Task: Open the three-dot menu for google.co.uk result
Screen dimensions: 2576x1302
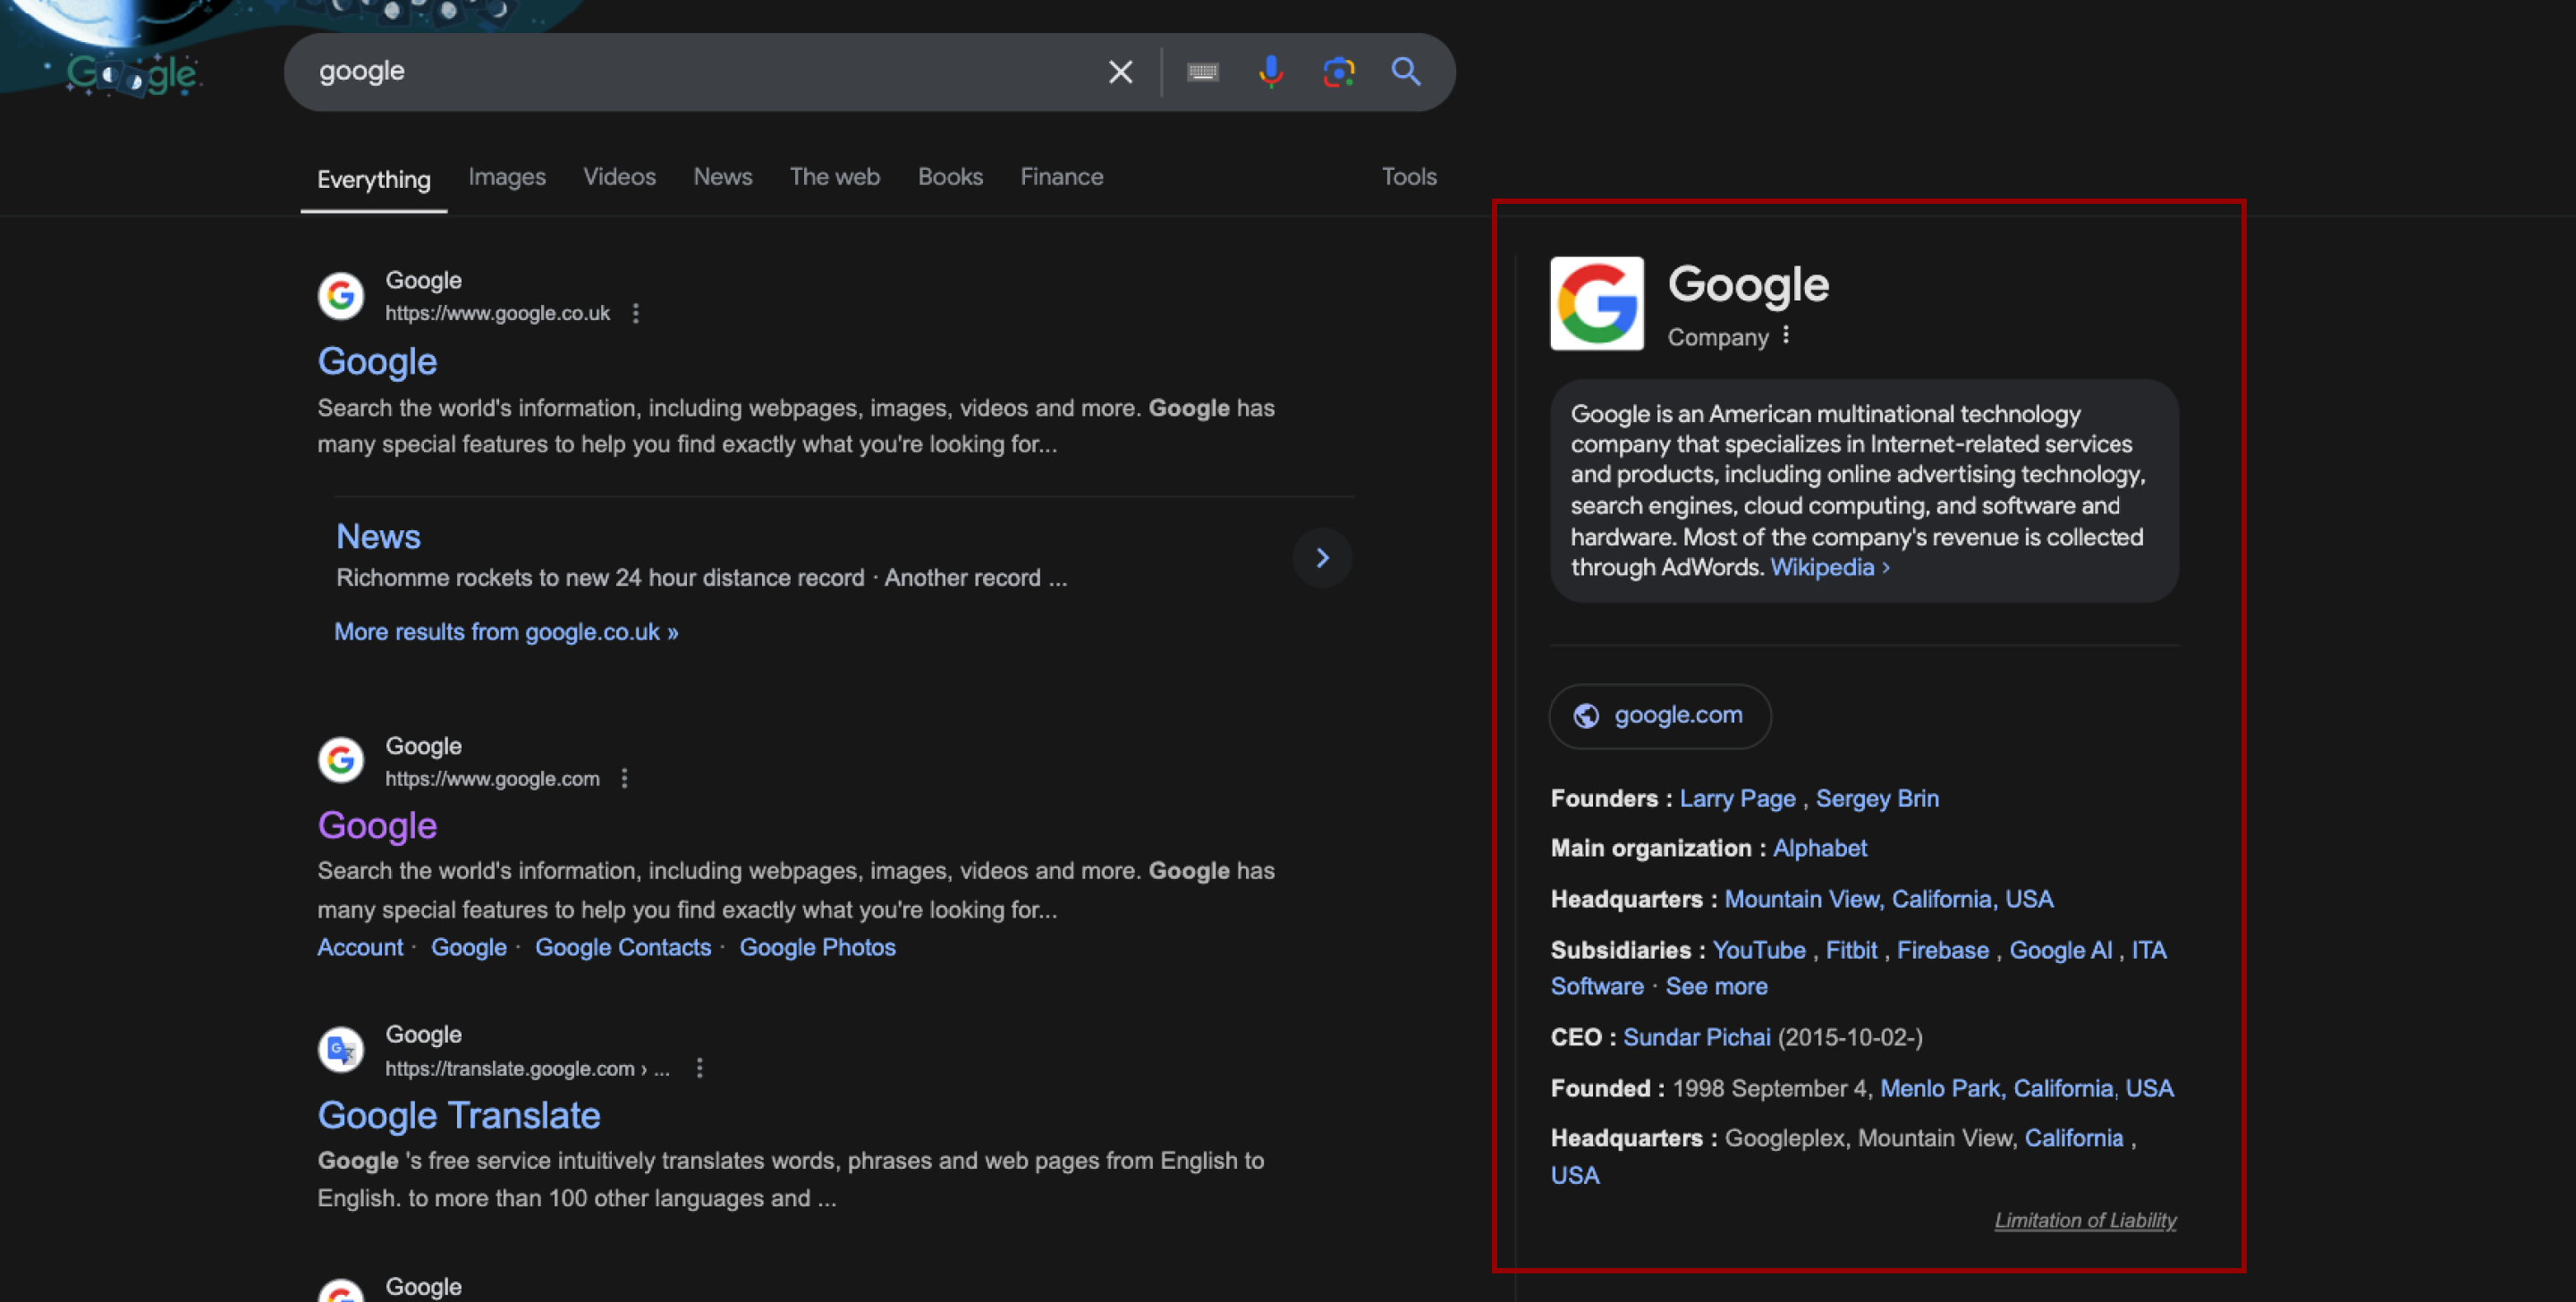Action: point(635,314)
